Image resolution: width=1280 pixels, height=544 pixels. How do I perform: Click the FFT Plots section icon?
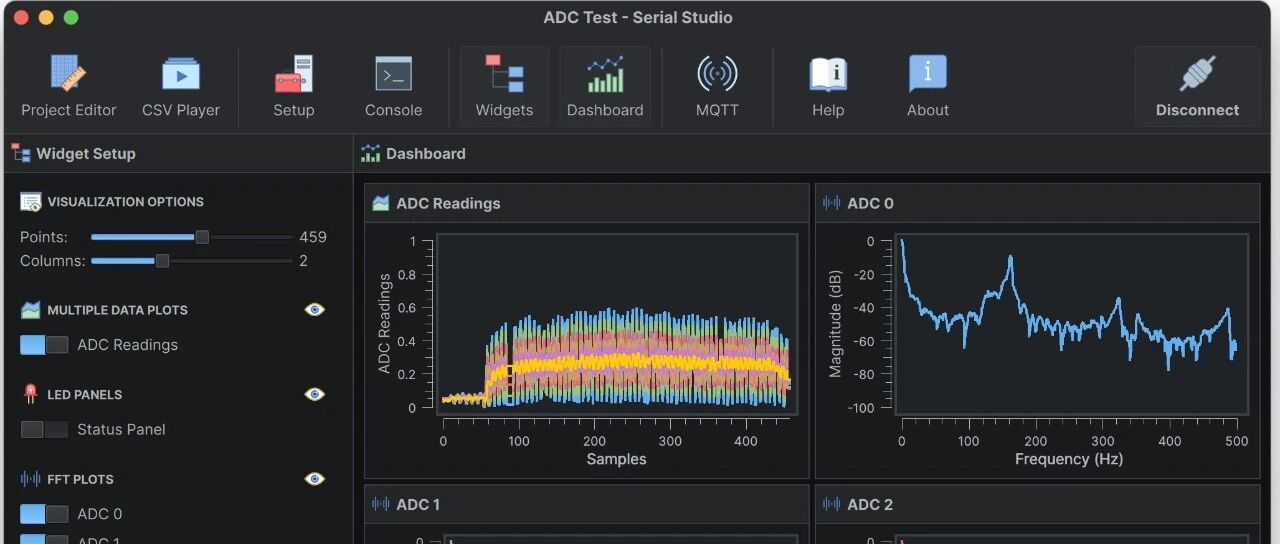click(x=31, y=479)
